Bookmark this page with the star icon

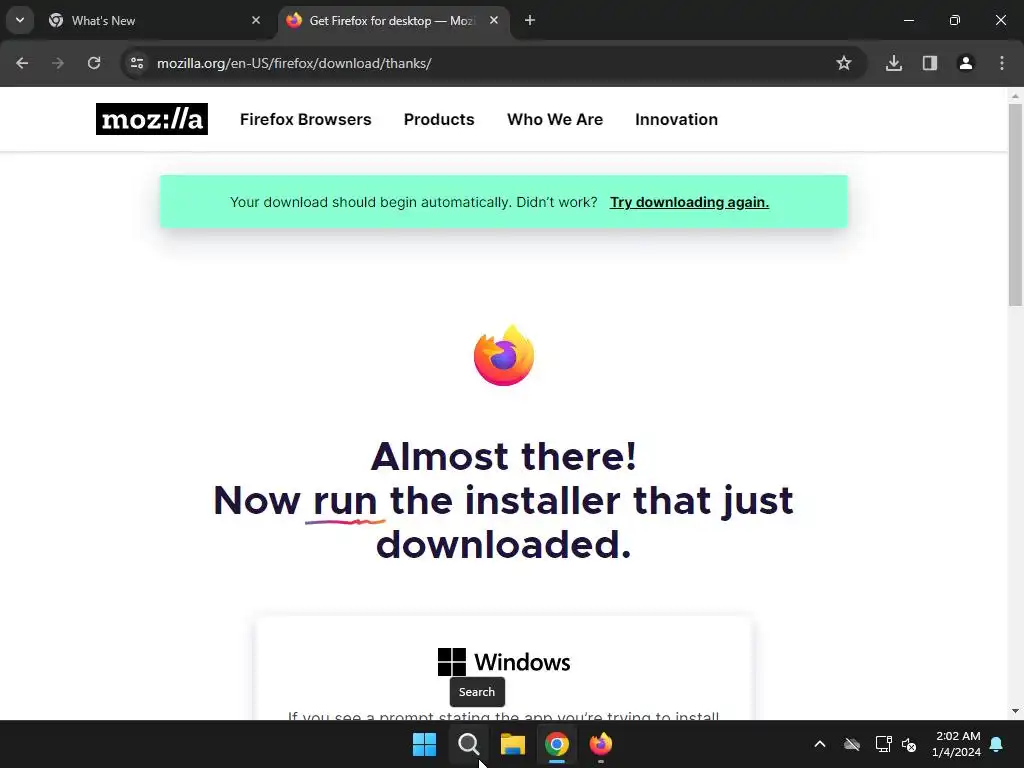844,63
